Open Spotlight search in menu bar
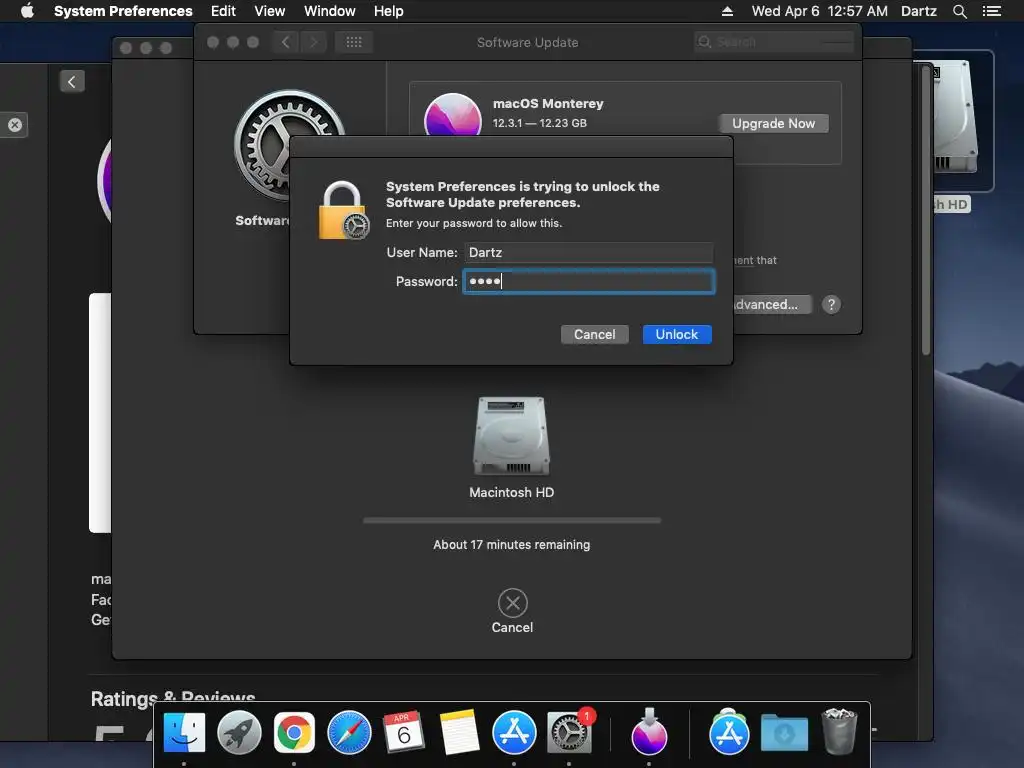1024x768 pixels. (x=959, y=11)
